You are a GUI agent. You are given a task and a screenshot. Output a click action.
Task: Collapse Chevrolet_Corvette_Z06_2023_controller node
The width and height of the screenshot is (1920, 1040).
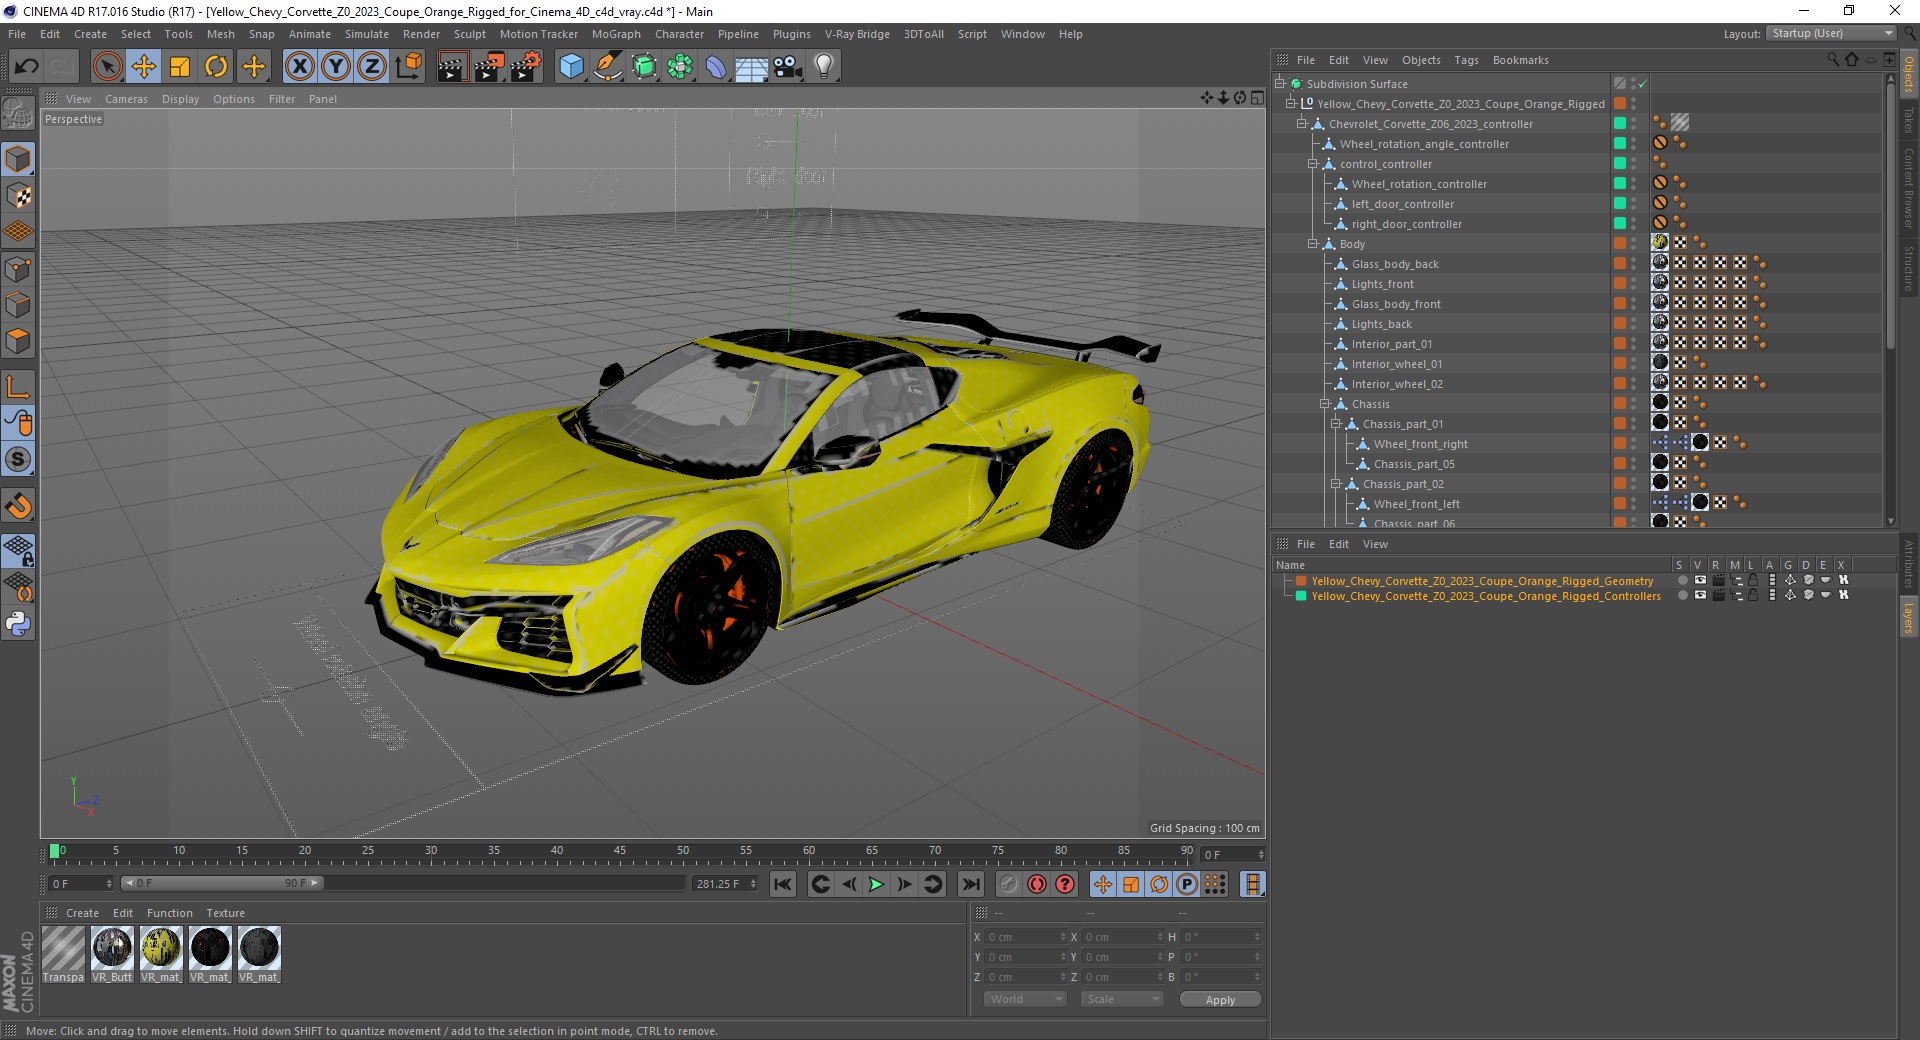[1302, 124]
